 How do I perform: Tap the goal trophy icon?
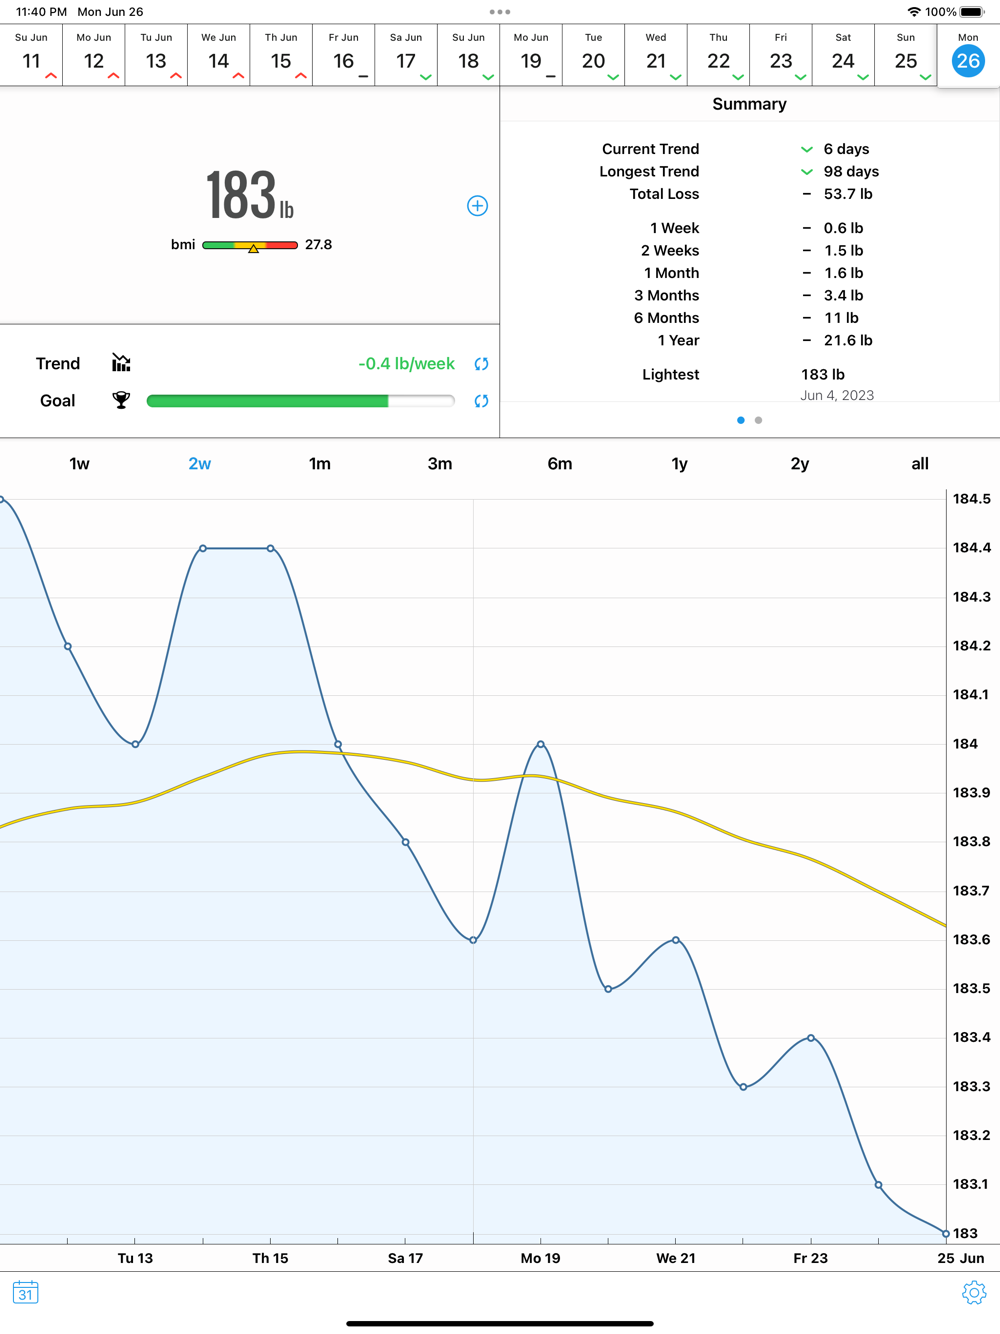(x=121, y=400)
